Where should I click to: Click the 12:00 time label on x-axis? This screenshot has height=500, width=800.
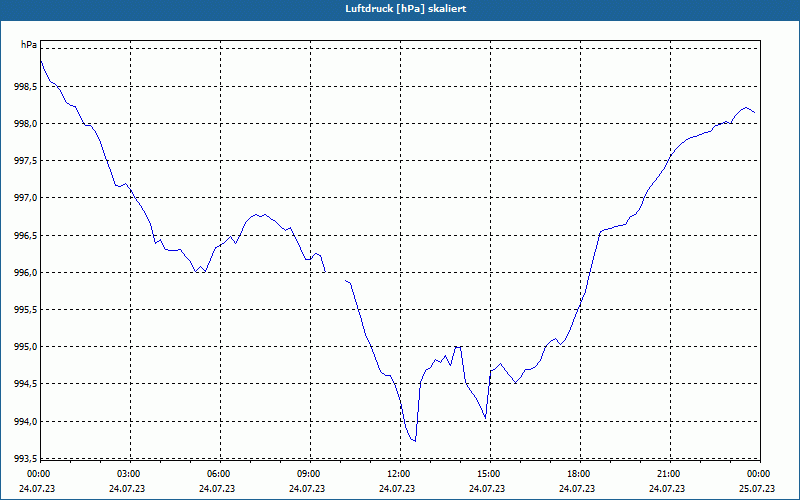point(400,474)
